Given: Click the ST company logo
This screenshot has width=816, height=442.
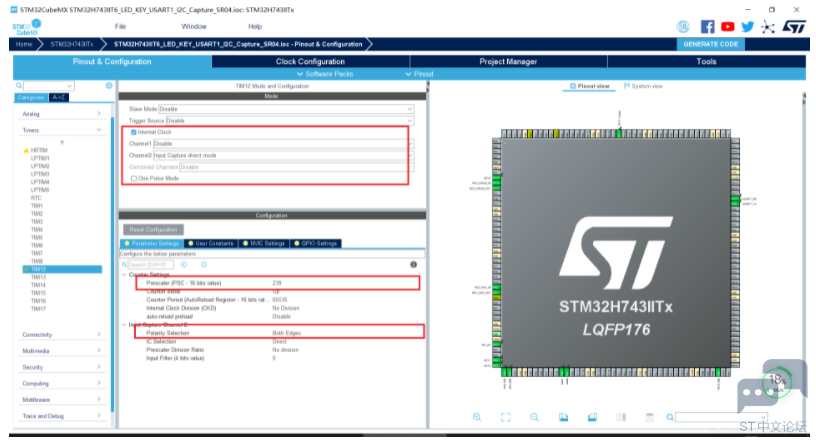Looking at the screenshot, I should click(x=794, y=27).
